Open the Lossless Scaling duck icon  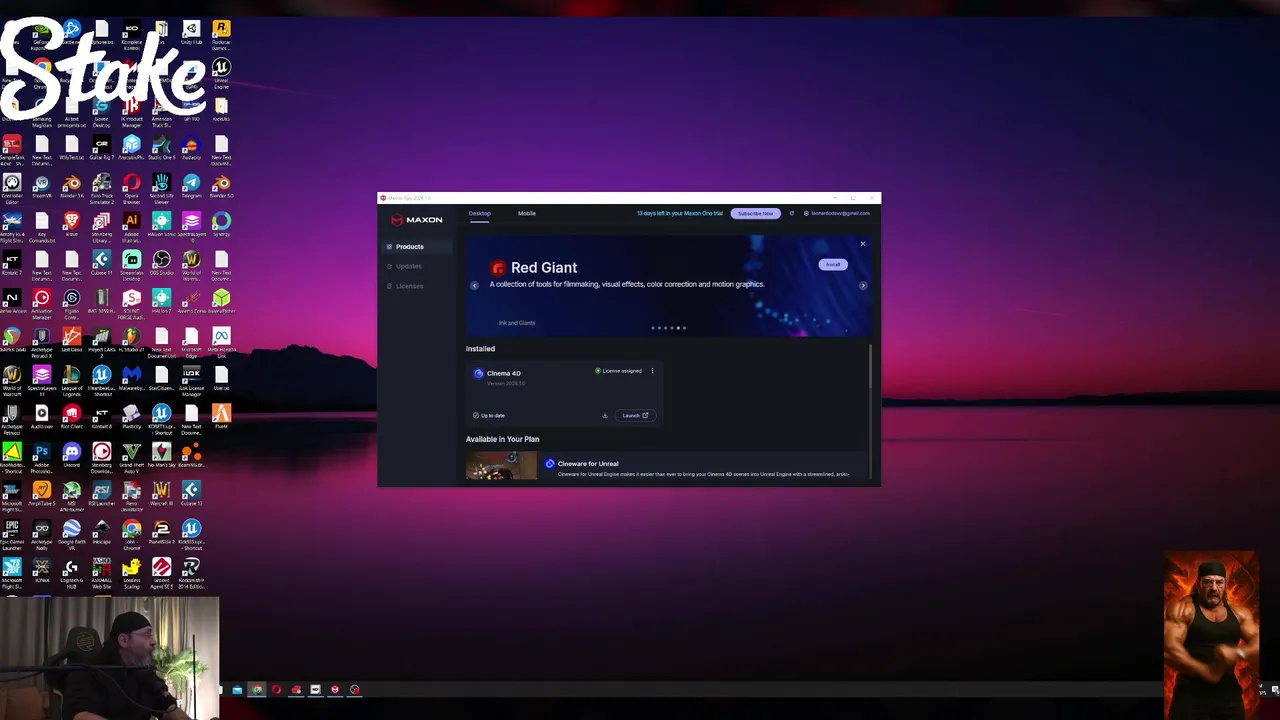click(131, 572)
